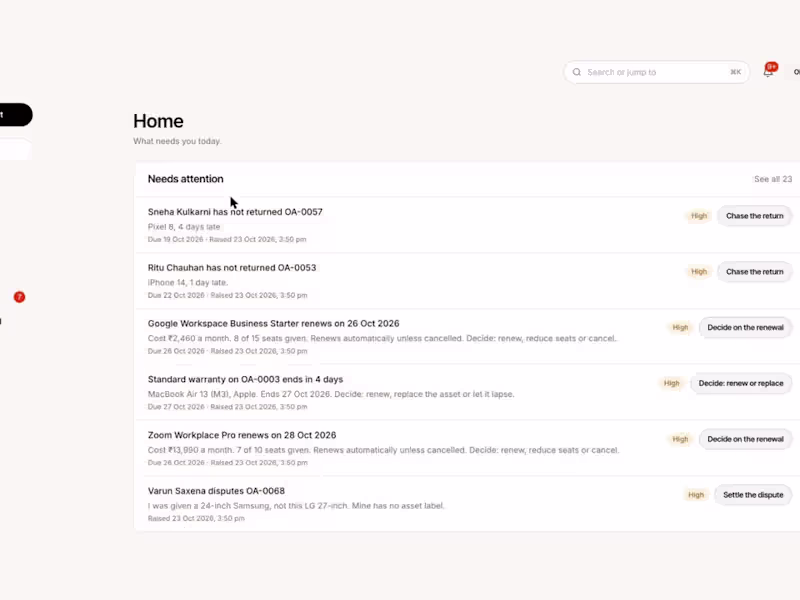The image size is (800, 600).
Task: Click 'Pixel 8, 4 days late' text
Action: (x=184, y=227)
